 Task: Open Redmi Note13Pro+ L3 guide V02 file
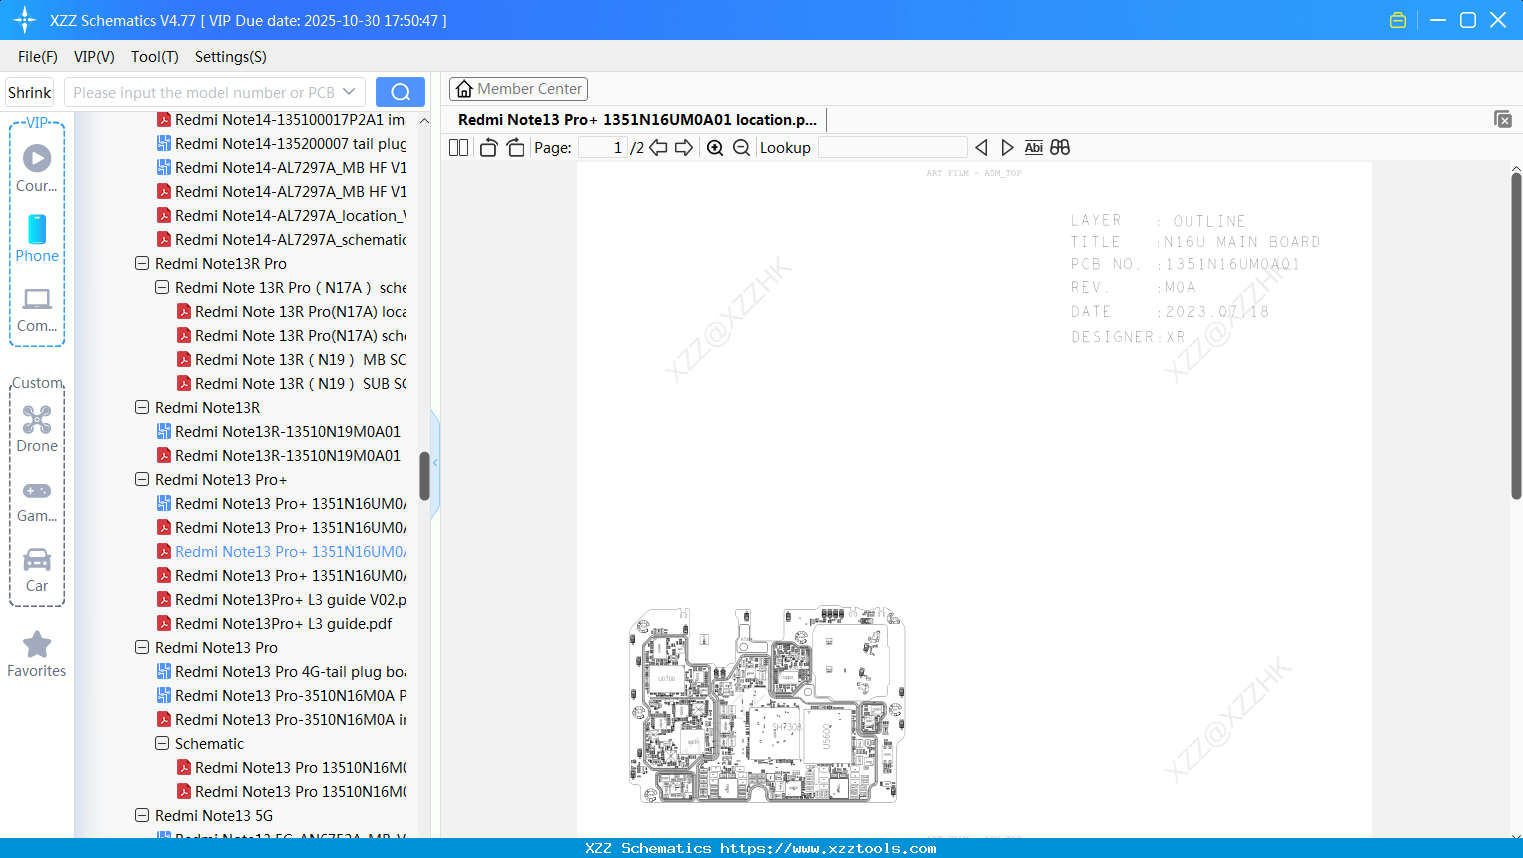coord(290,600)
